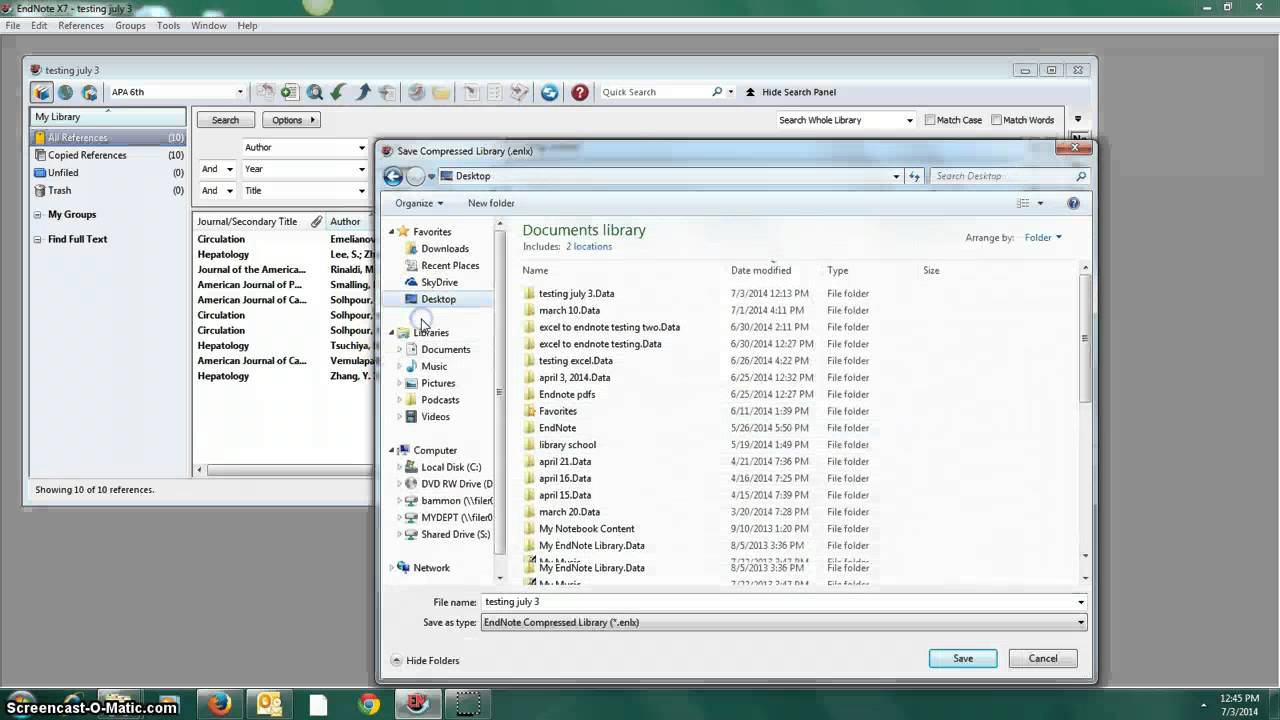Click the Search Desktop box

coord(1009,176)
